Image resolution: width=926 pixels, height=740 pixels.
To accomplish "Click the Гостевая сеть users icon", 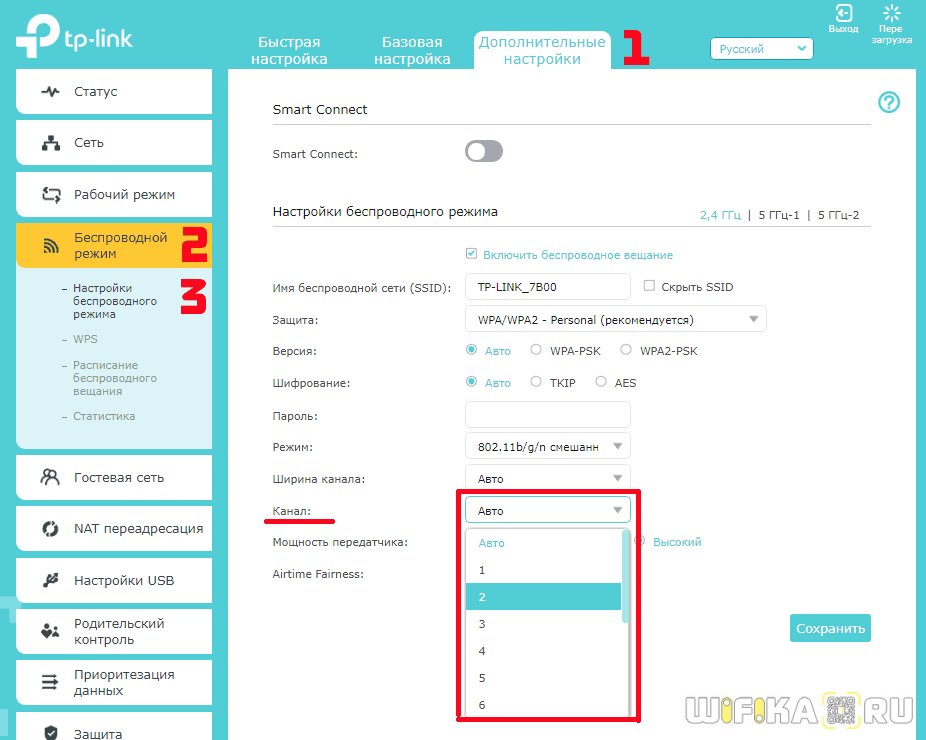I will 50,477.
